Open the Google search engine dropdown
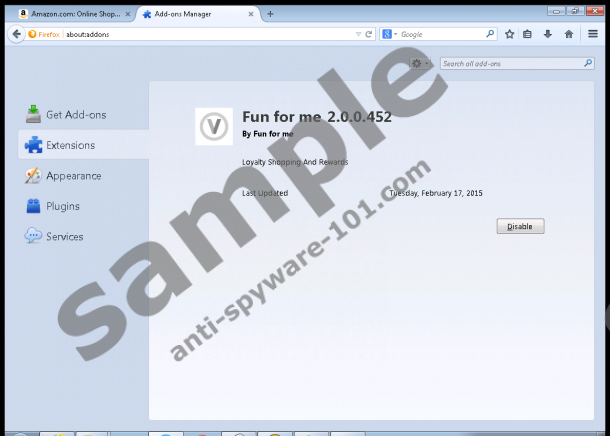Viewport: 610px width, 436px height. 389,34
